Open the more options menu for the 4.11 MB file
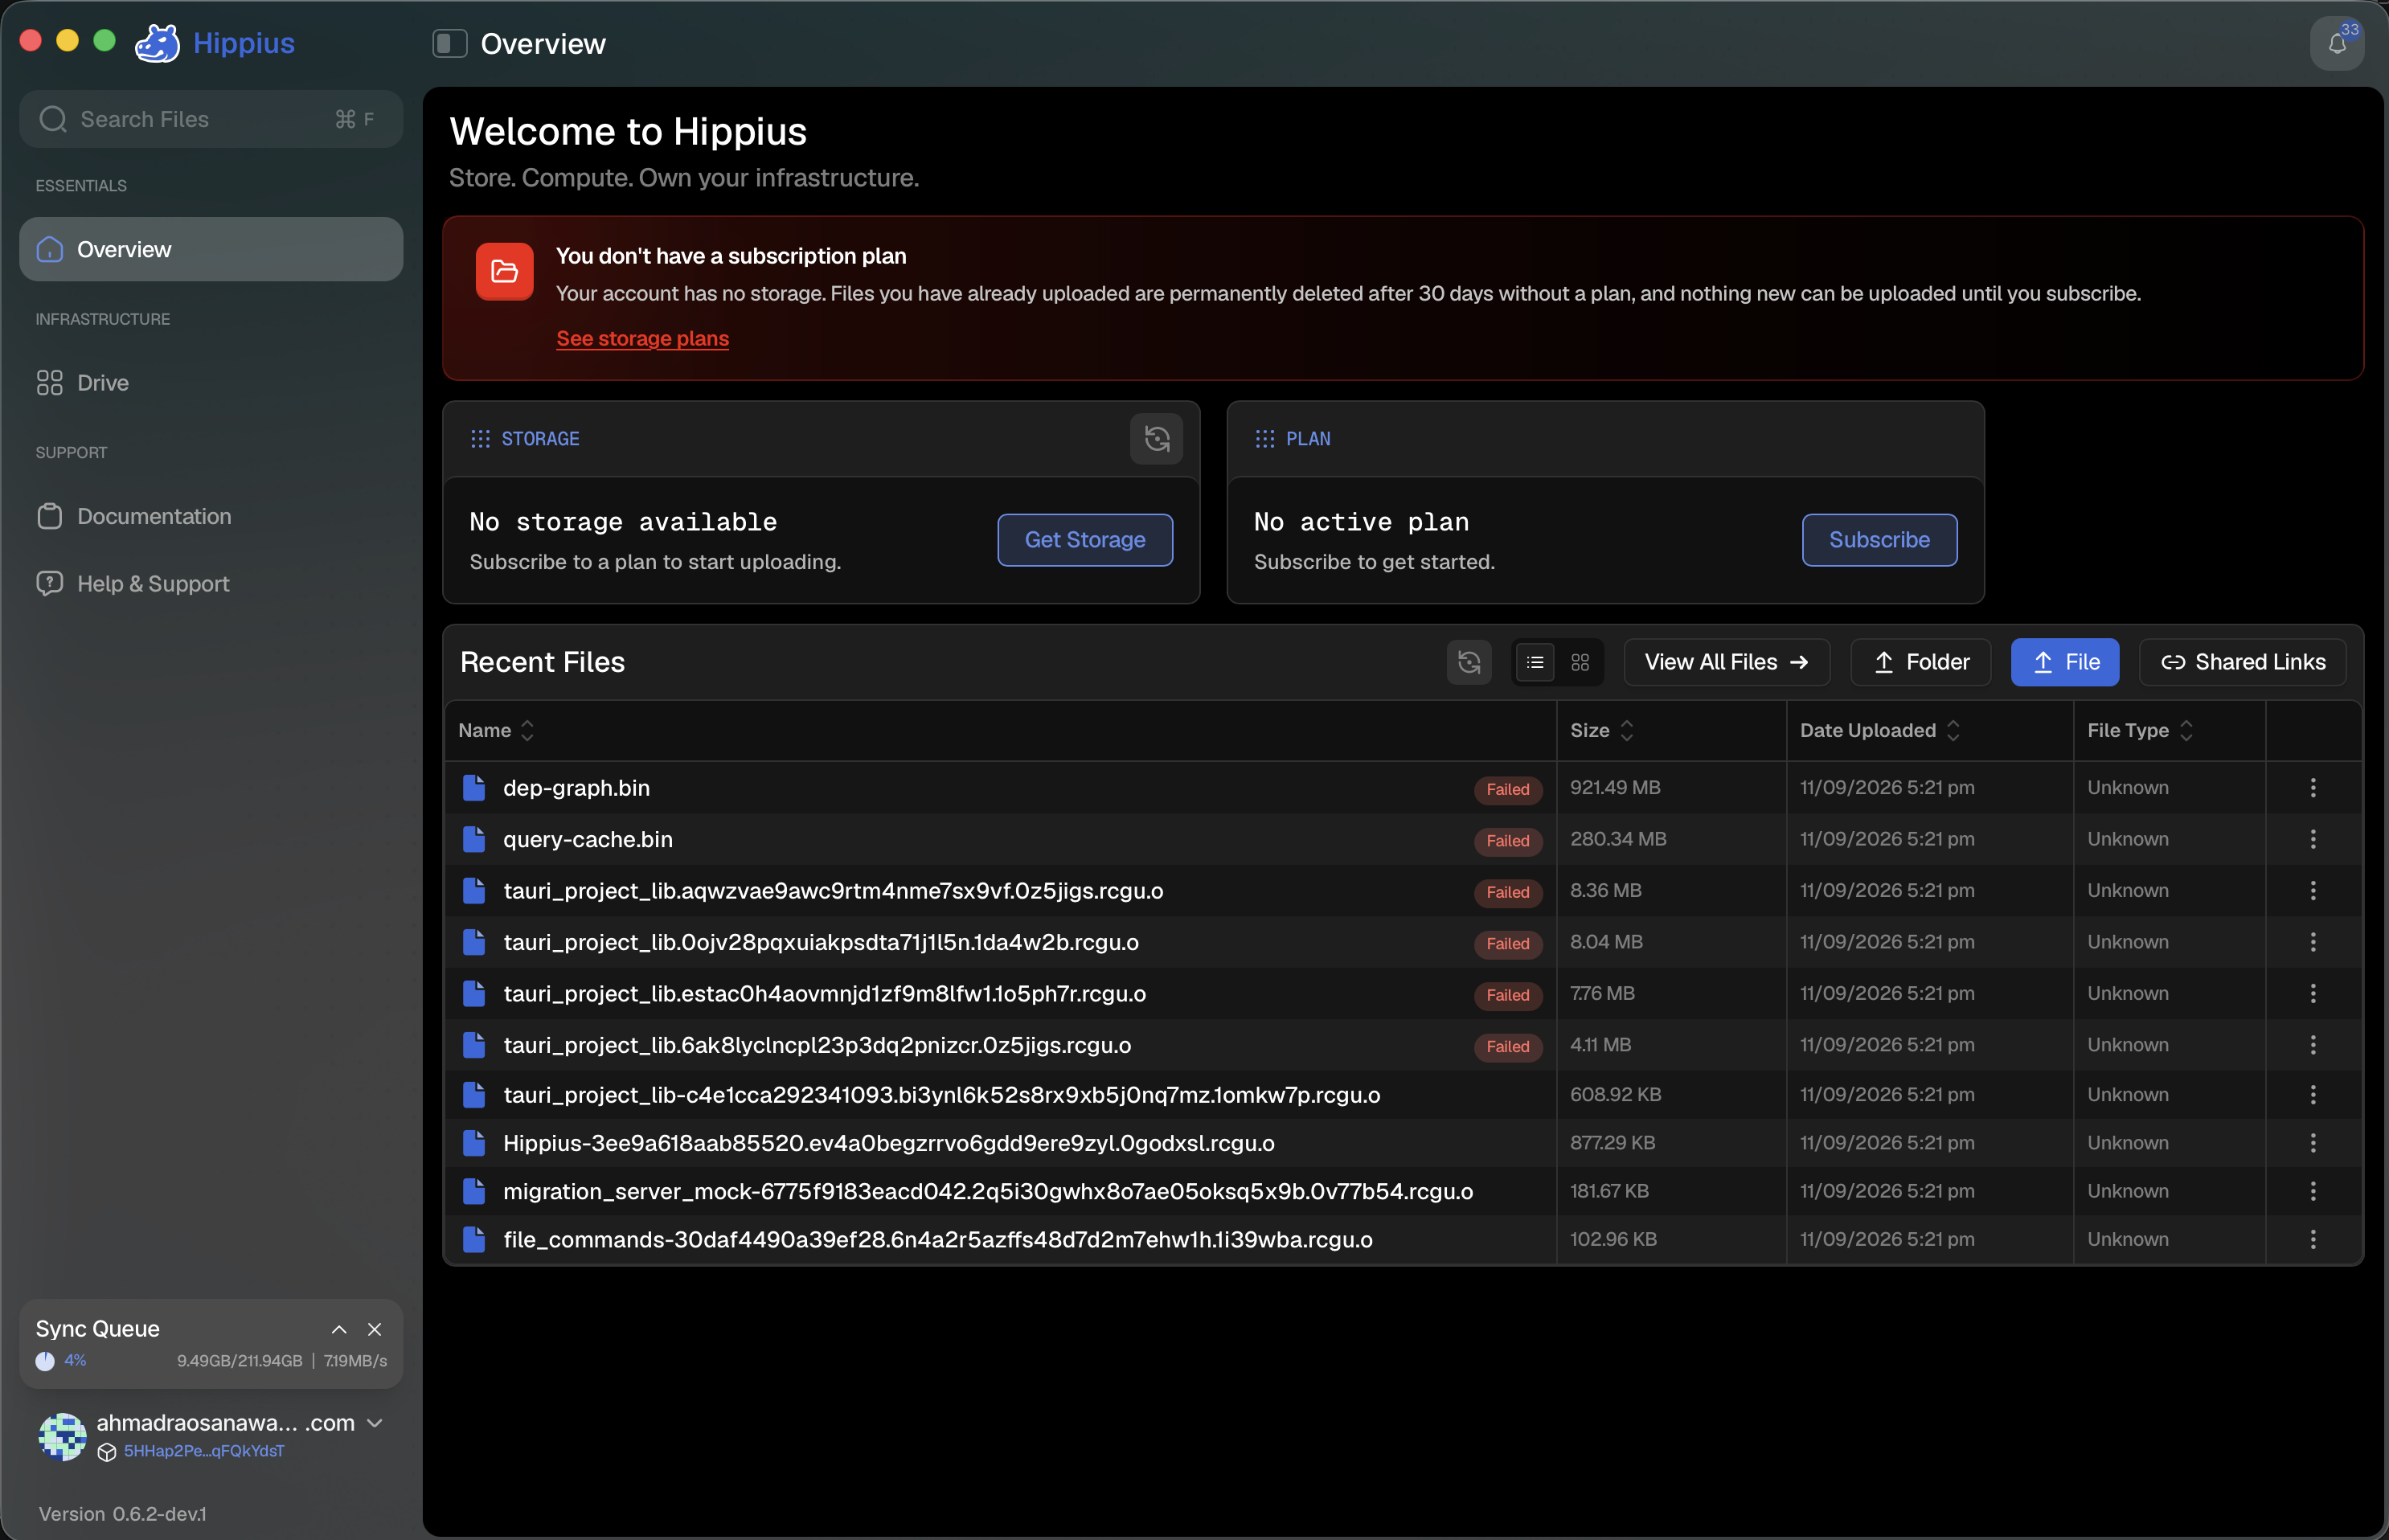The image size is (2389, 1540). 2313,1045
